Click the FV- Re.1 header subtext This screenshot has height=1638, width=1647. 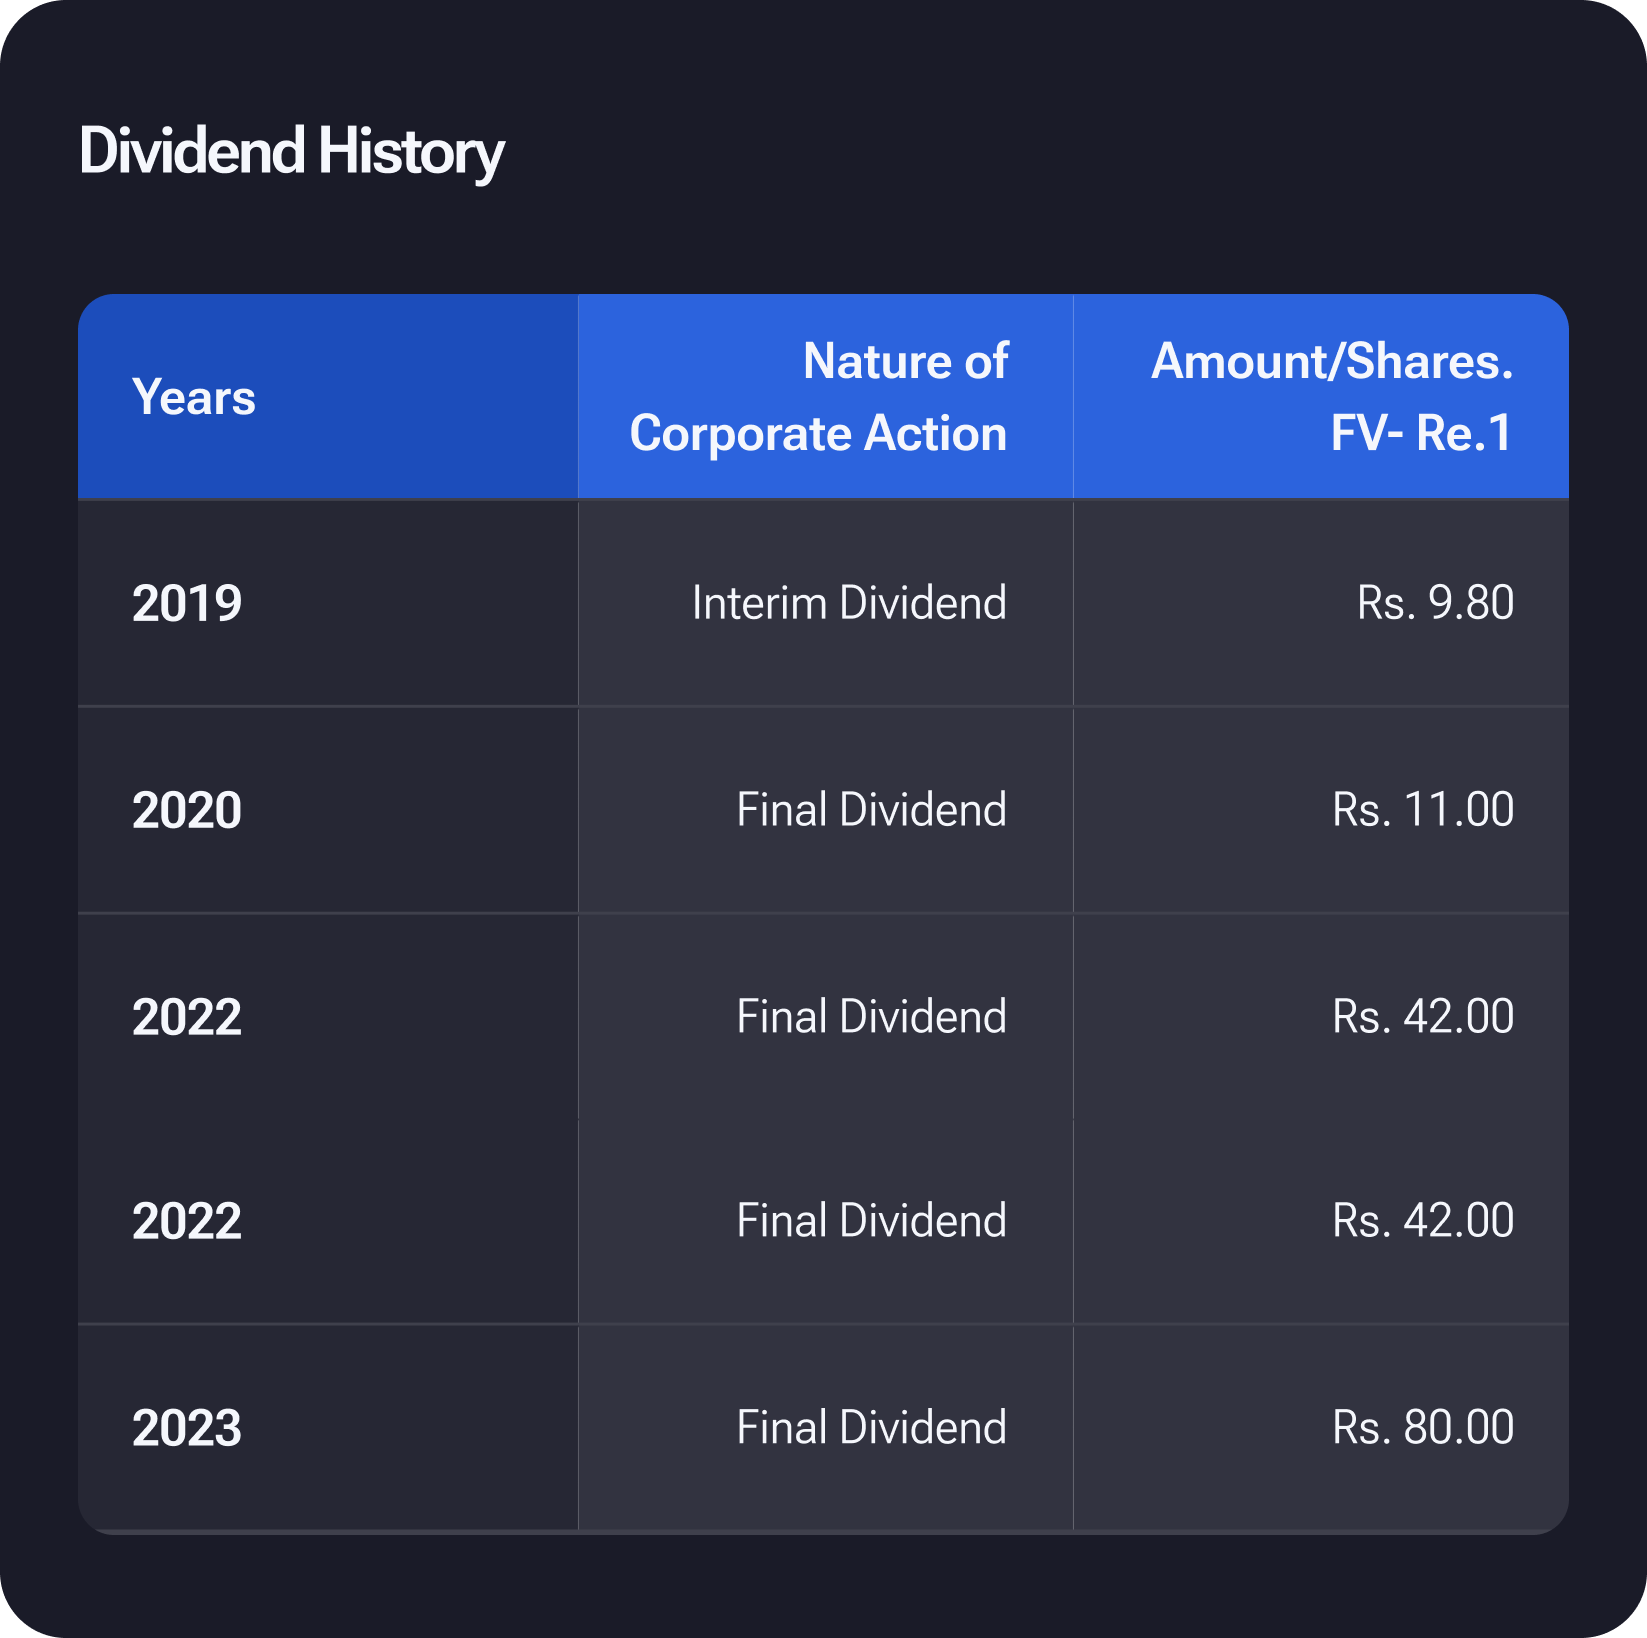click(1421, 434)
